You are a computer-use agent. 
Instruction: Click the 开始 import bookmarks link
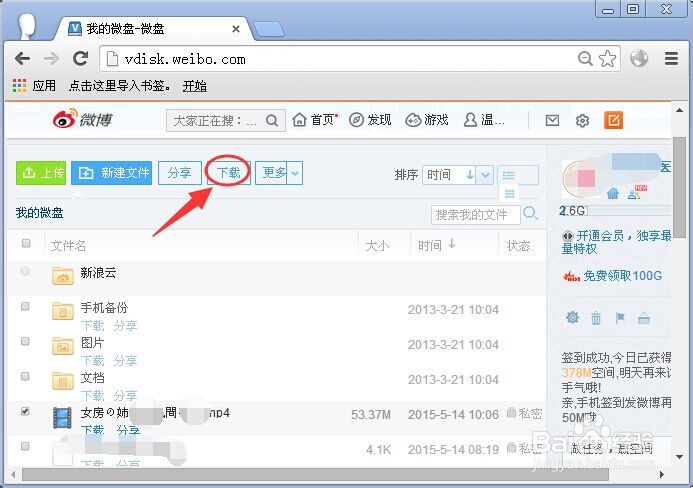point(194,86)
